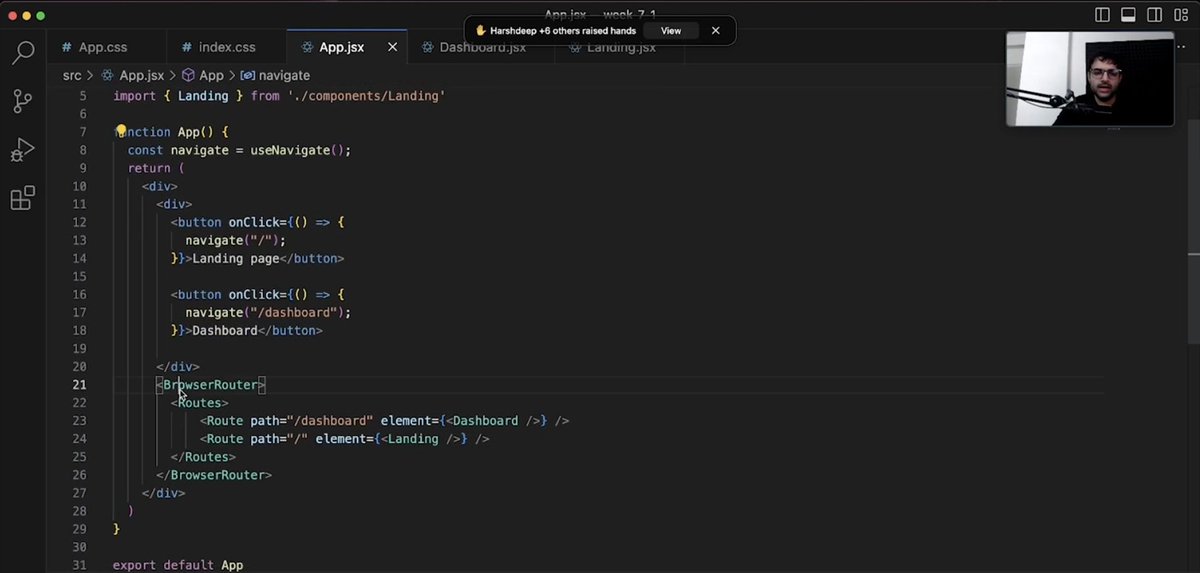This screenshot has width=1200, height=573.
Task: Click the presenter webcam thumbnail
Action: [1090, 79]
